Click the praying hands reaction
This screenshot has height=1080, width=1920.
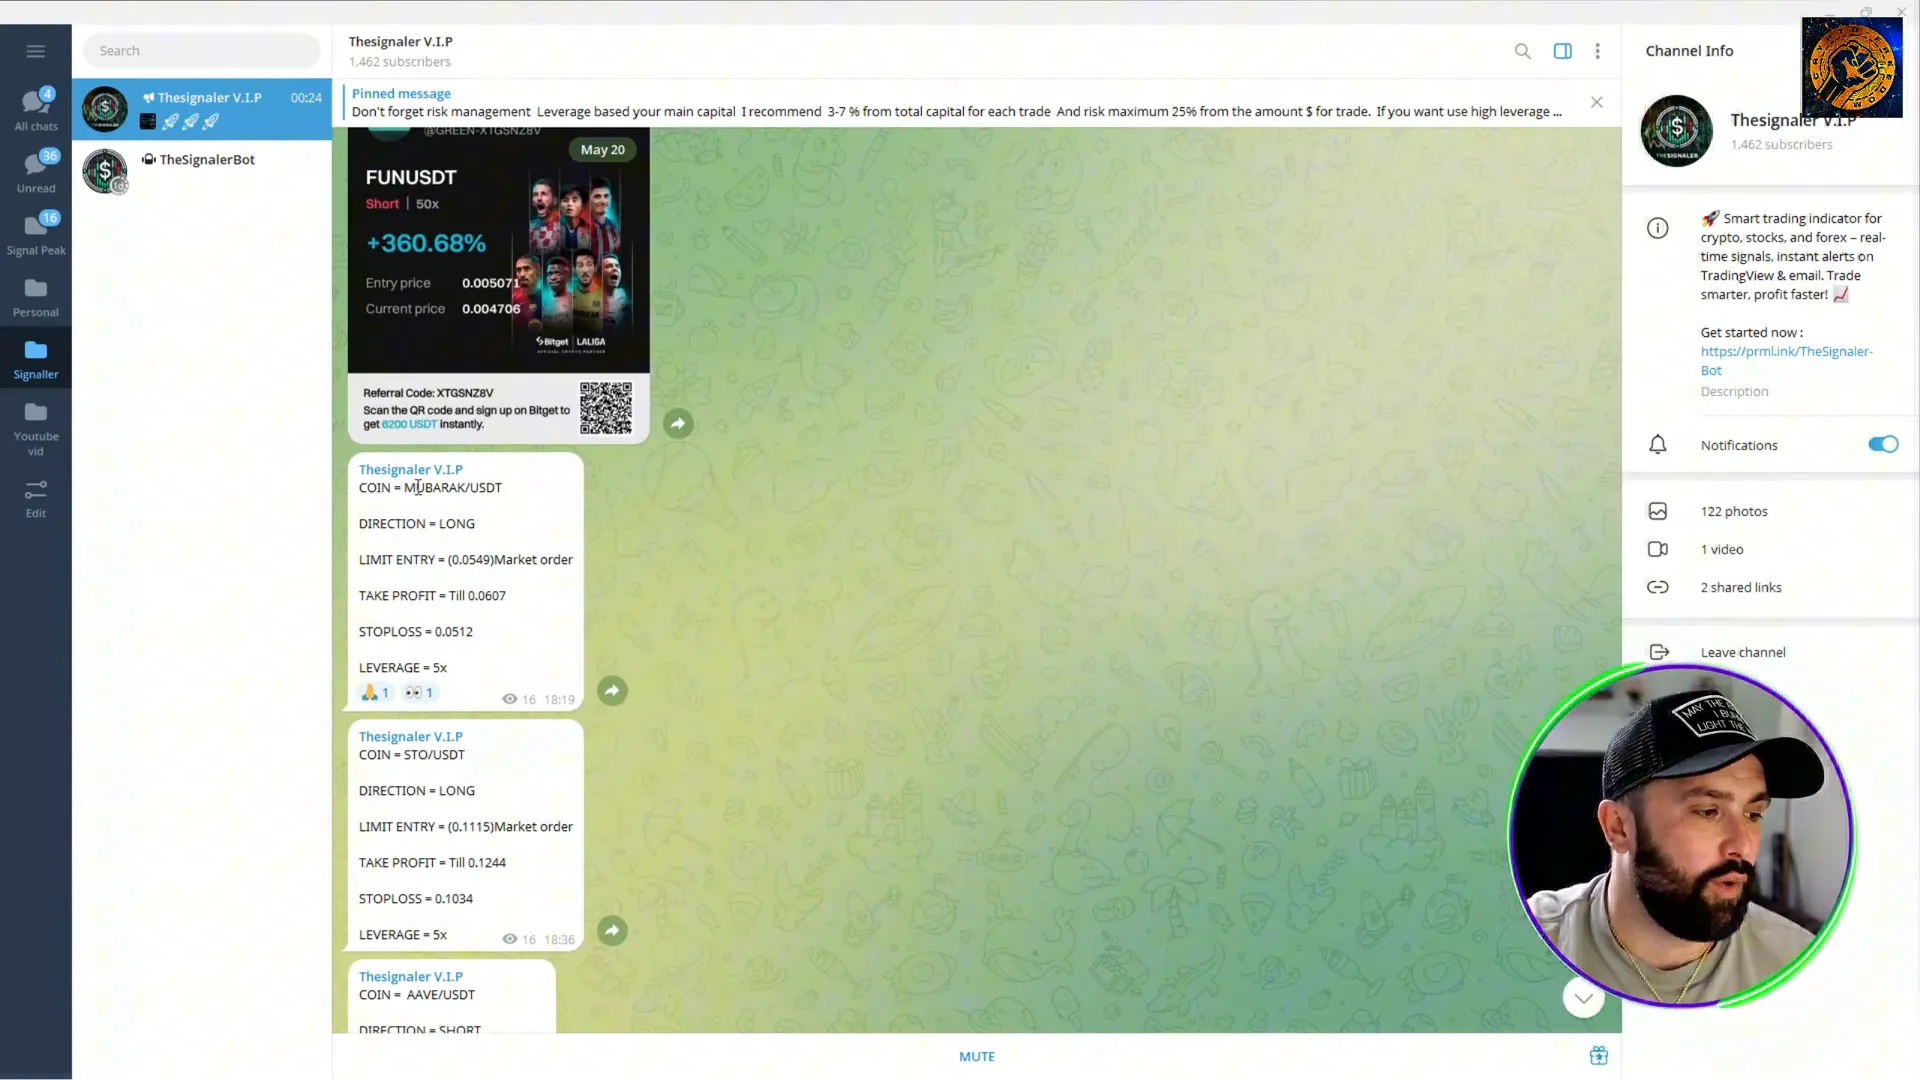coord(375,692)
